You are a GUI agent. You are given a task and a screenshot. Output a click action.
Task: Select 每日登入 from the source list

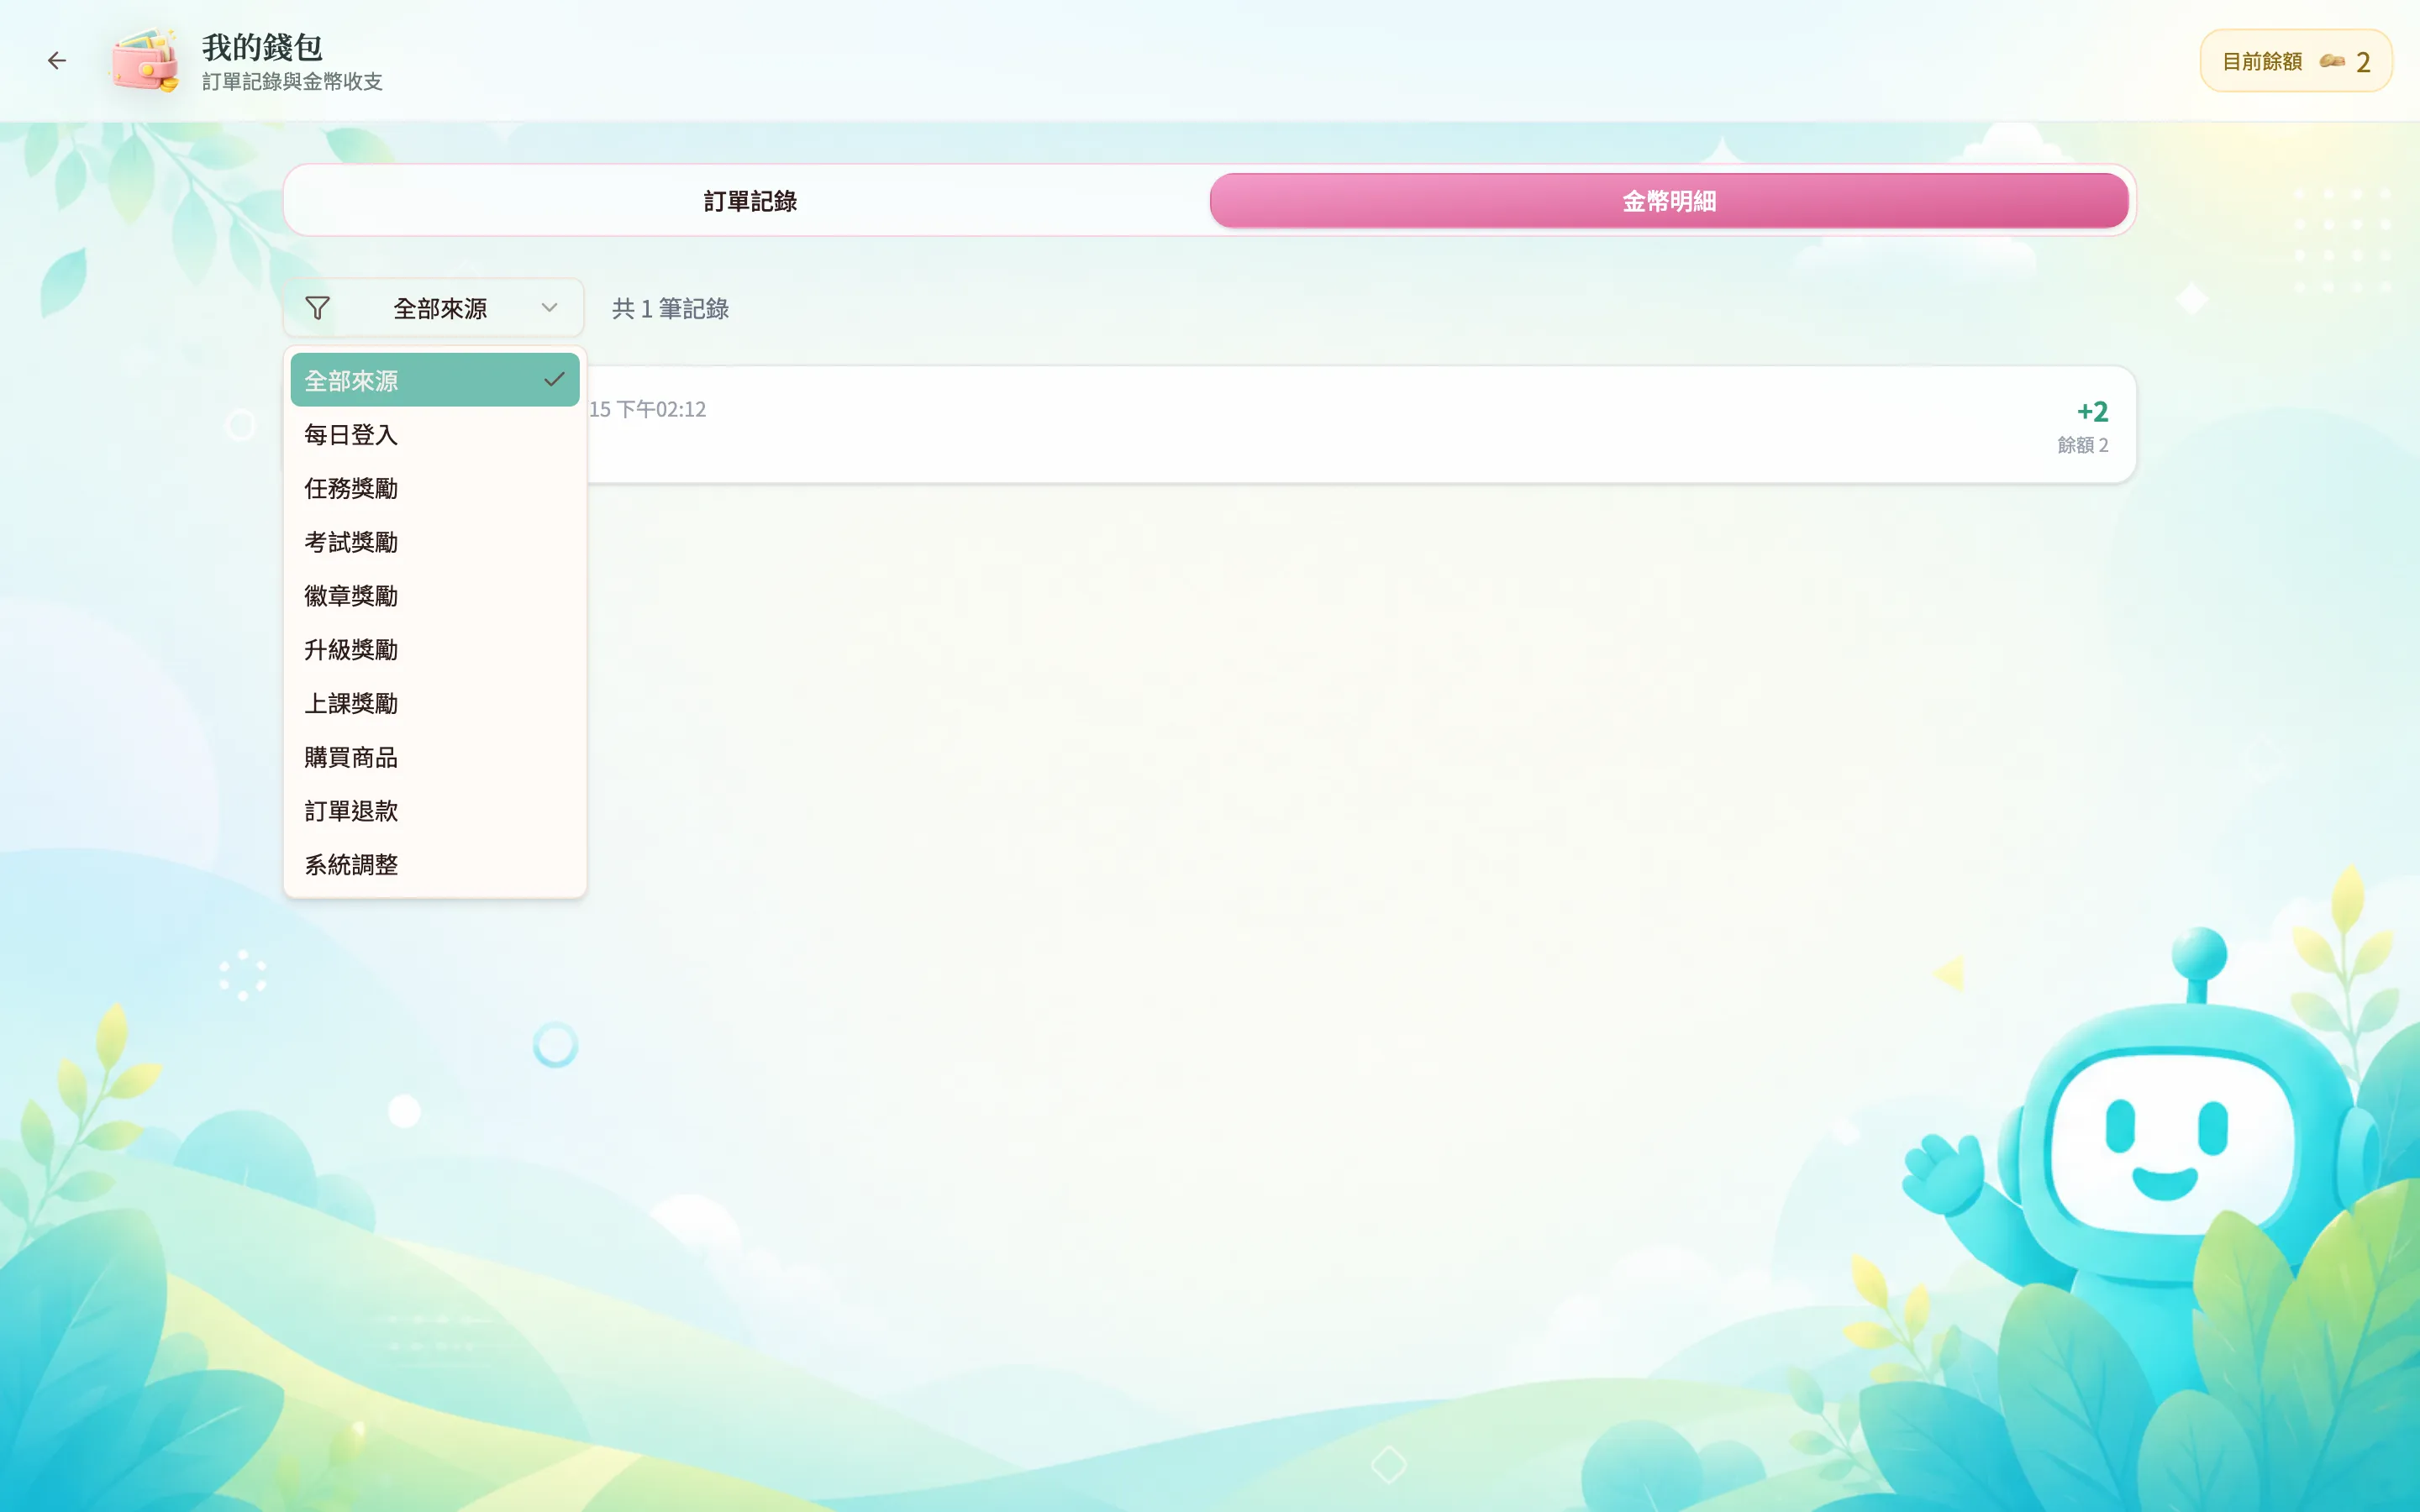[x=435, y=434]
